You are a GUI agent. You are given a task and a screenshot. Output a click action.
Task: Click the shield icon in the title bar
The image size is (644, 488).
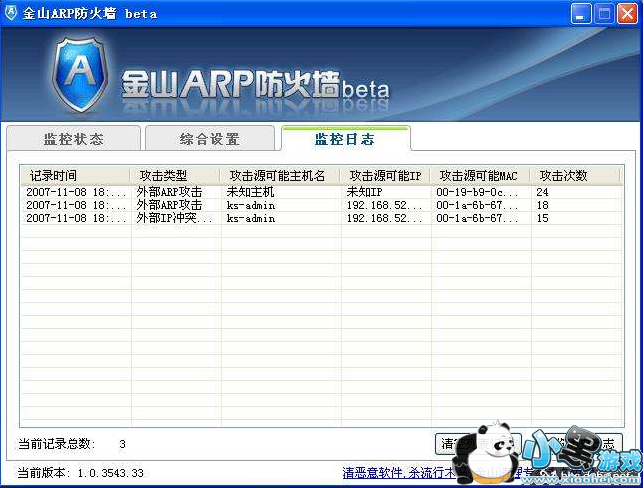[11, 13]
